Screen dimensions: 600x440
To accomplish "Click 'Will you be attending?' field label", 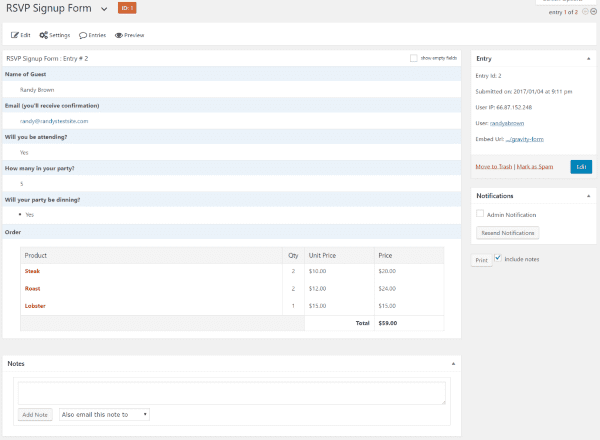I will click(x=36, y=137).
